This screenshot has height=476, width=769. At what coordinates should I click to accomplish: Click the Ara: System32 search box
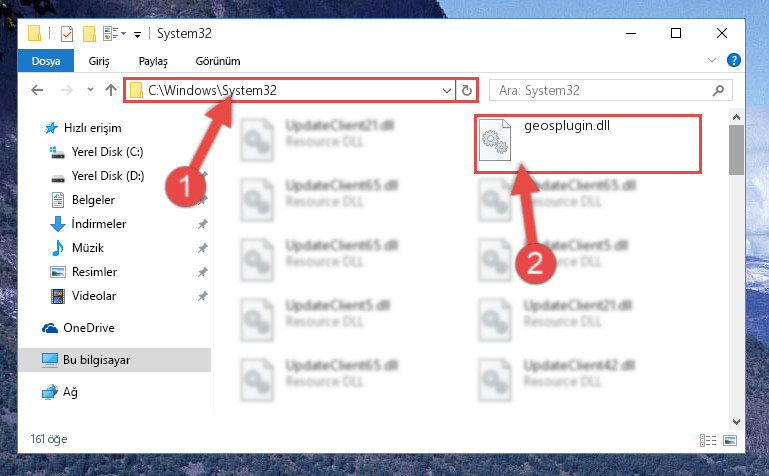click(611, 90)
